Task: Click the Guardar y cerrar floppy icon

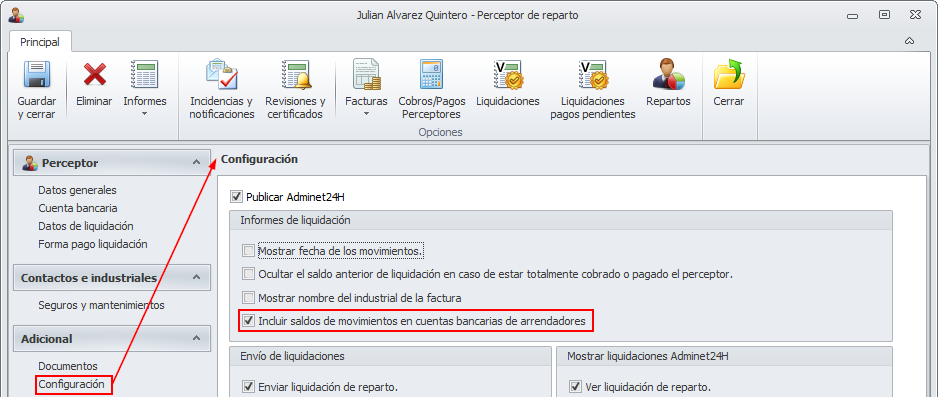Action: [36, 75]
